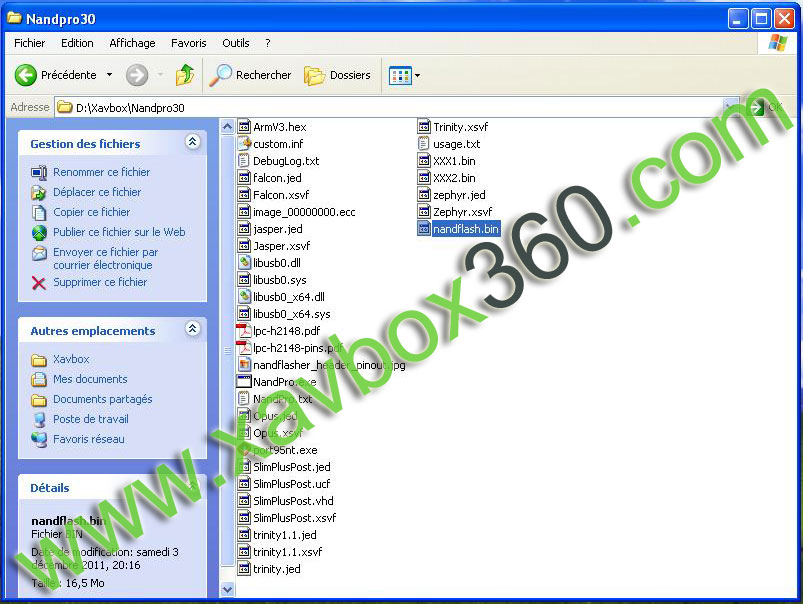803x604 pixels.
Task: Select the trinity.jed file icon
Action: click(244, 569)
